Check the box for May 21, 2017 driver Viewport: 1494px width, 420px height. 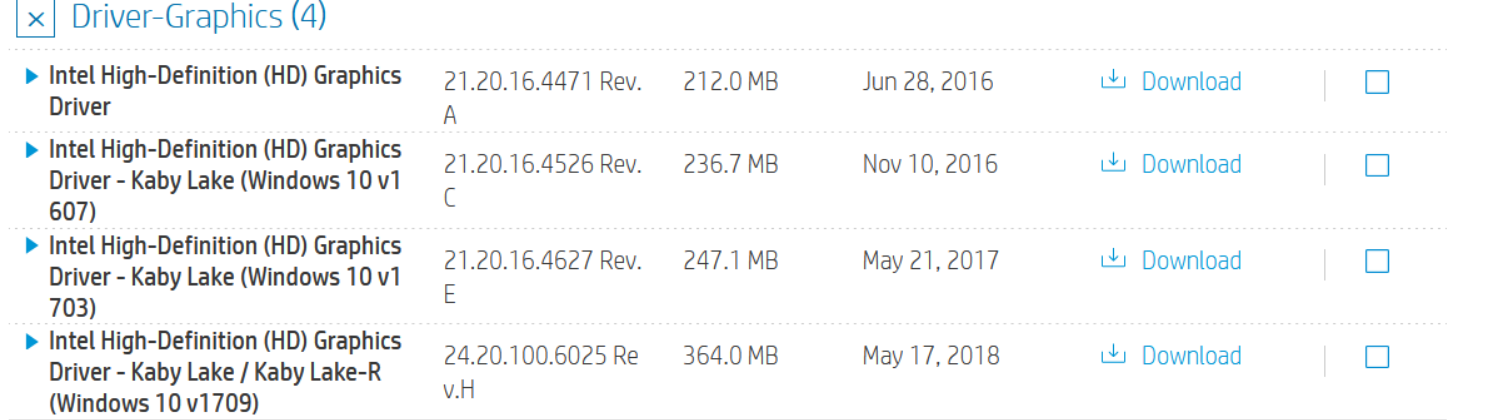pos(1377,261)
